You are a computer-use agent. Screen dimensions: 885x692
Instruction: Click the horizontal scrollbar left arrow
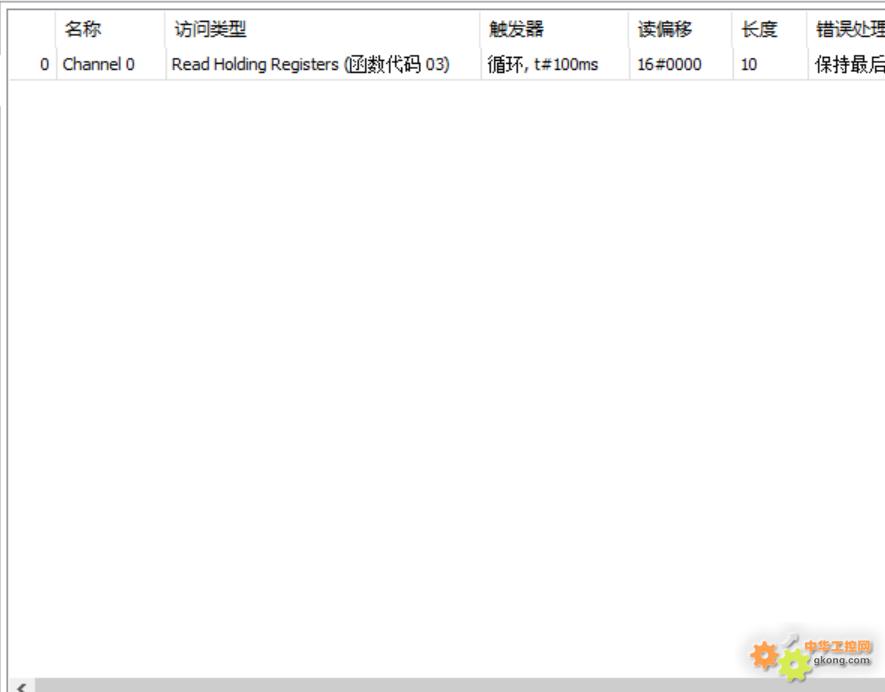click(x=21, y=686)
